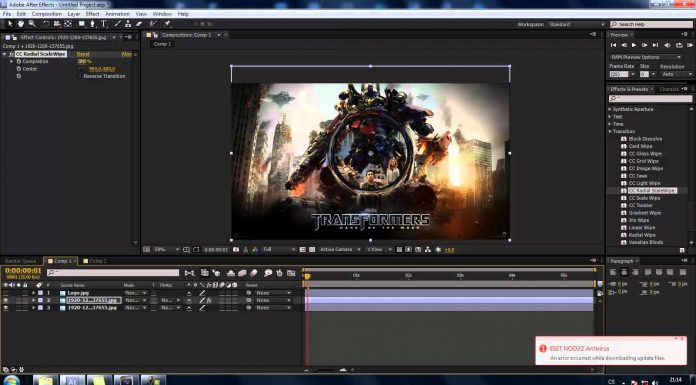Select CC Glass Wipe effect
The width and height of the screenshot is (696, 385).
click(645, 154)
